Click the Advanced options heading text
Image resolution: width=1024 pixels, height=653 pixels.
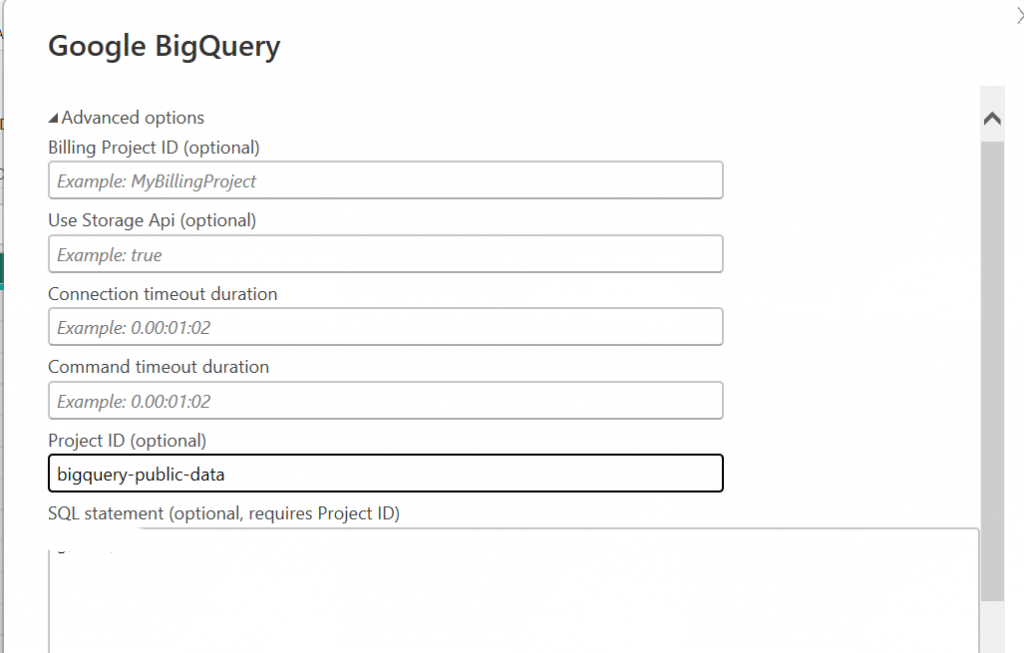pyautogui.click(x=133, y=118)
